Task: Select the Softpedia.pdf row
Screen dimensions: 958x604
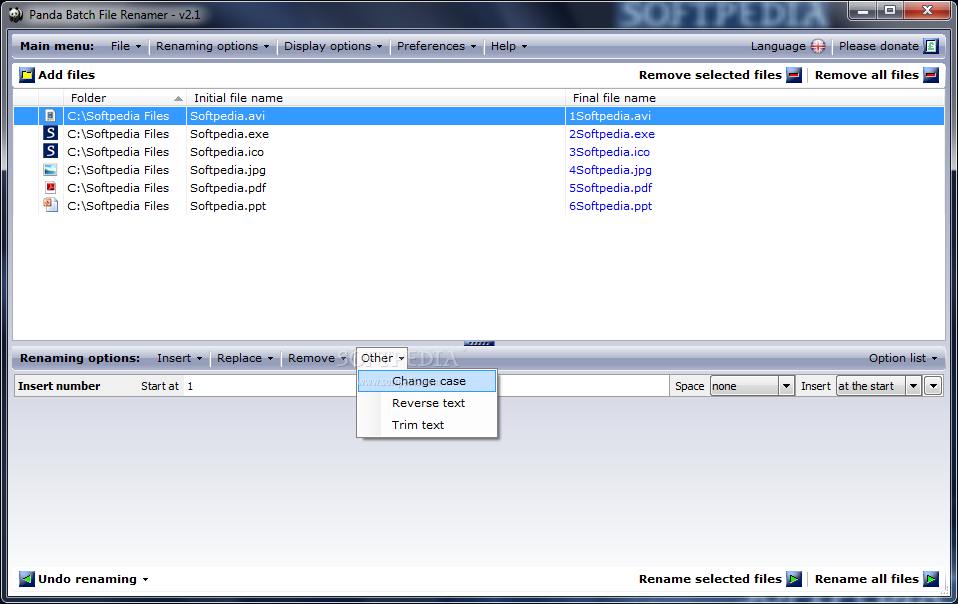Action: [x=479, y=187]
